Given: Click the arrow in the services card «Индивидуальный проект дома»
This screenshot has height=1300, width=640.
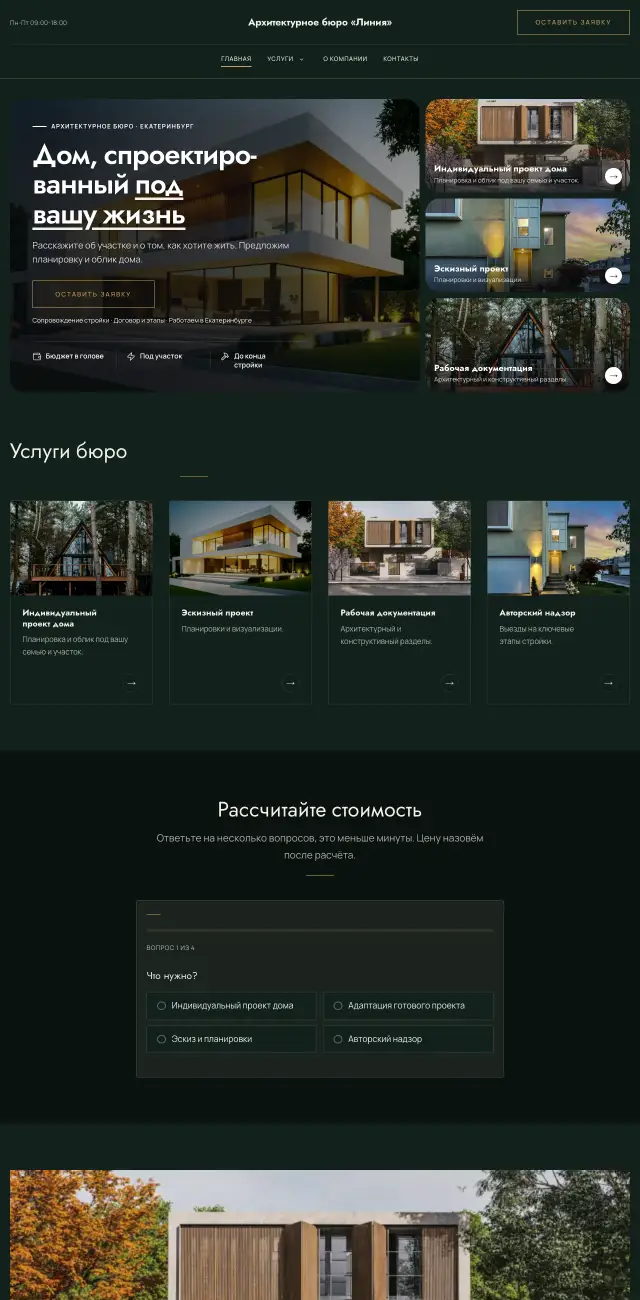Looking at the screenshot, I should click(x=131, y=683).
